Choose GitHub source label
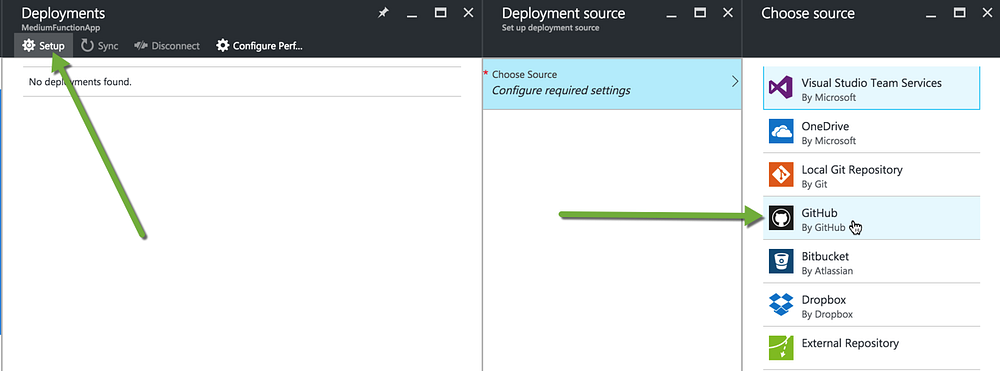The height and width of the screenshot is (371, 1000). (x=820, y=213)
